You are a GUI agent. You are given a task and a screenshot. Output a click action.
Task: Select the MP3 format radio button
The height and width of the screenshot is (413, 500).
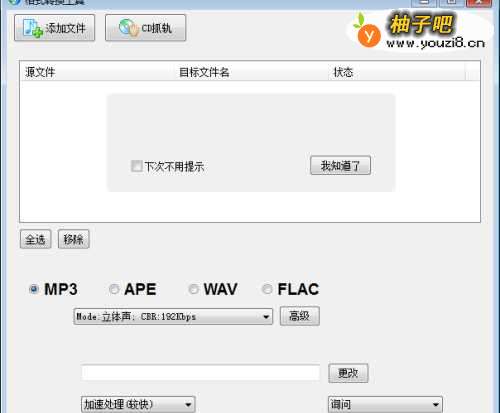[34, 289]
